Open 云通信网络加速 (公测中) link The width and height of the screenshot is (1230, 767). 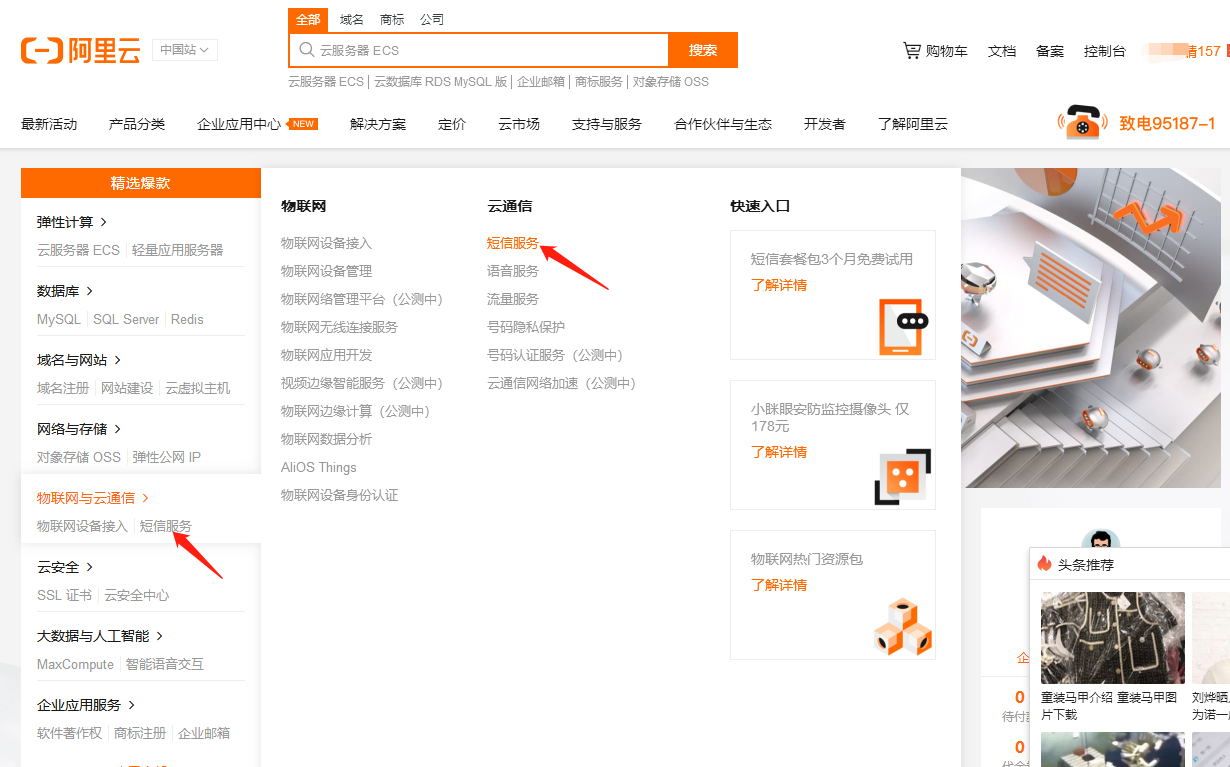(x=561, y=383)
